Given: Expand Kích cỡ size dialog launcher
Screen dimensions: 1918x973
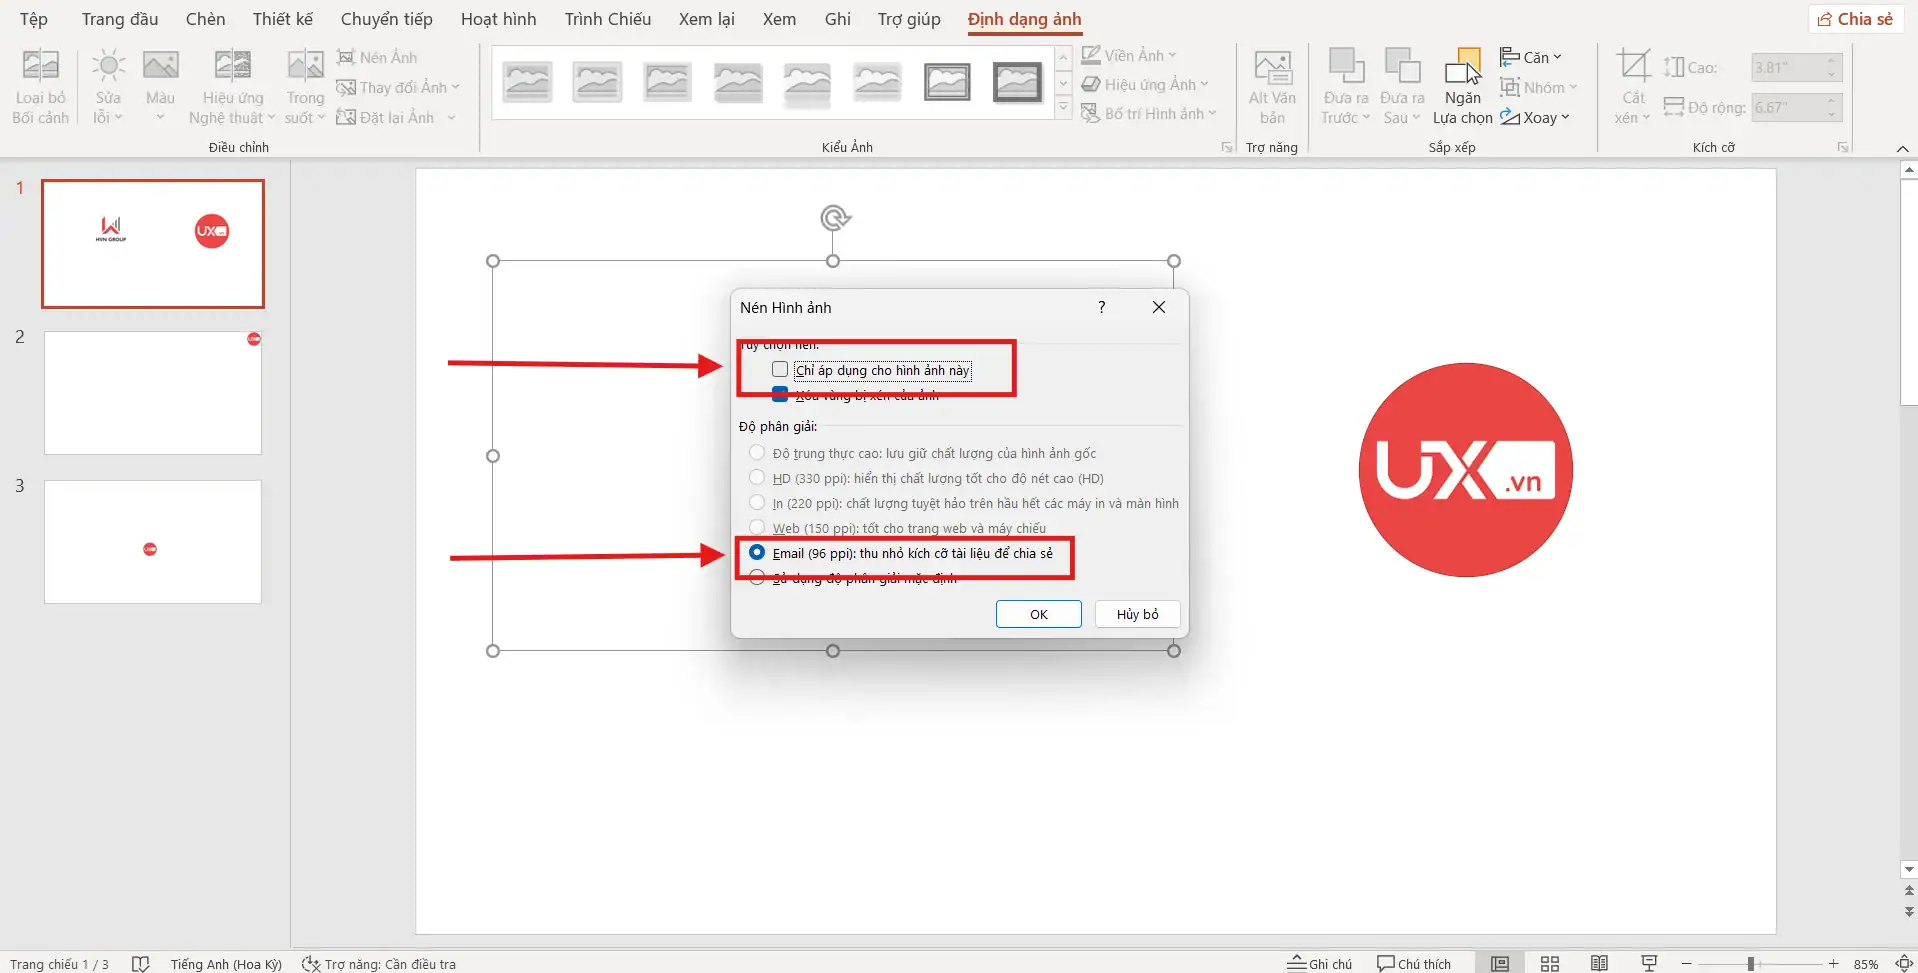Looking at the screenshot, I should coord(1843,148).
